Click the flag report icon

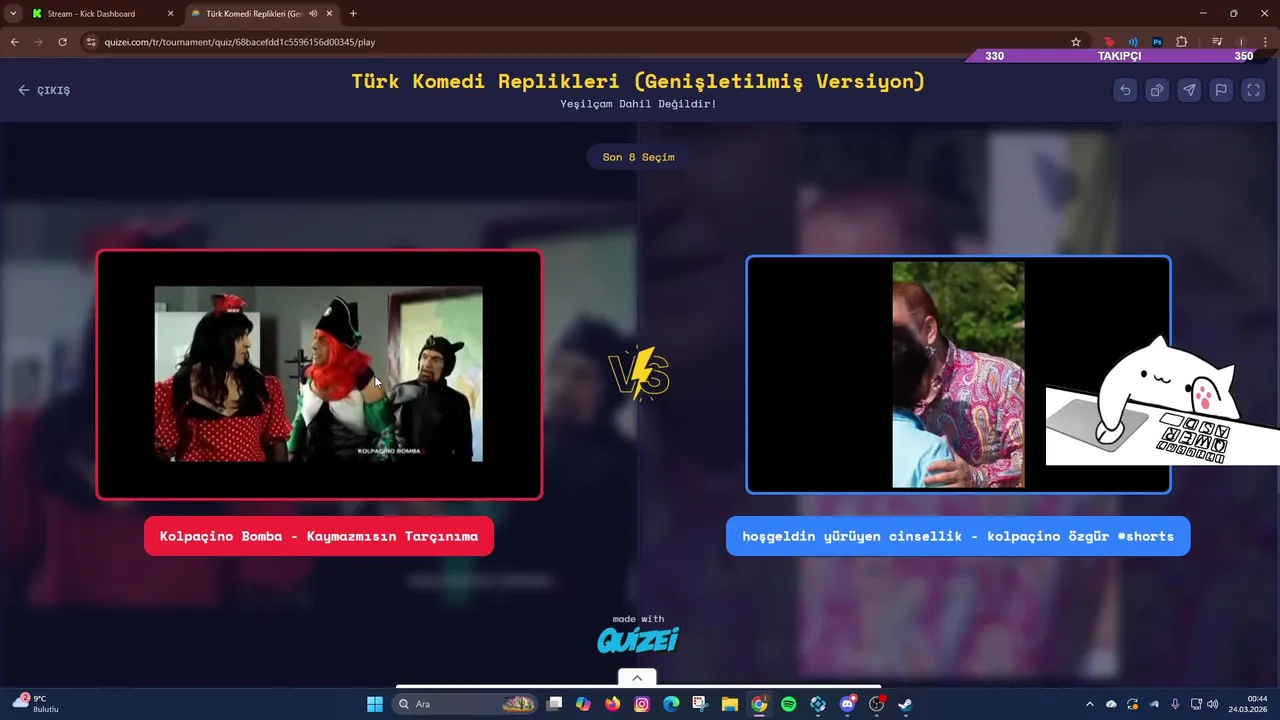pos(1221,90)
